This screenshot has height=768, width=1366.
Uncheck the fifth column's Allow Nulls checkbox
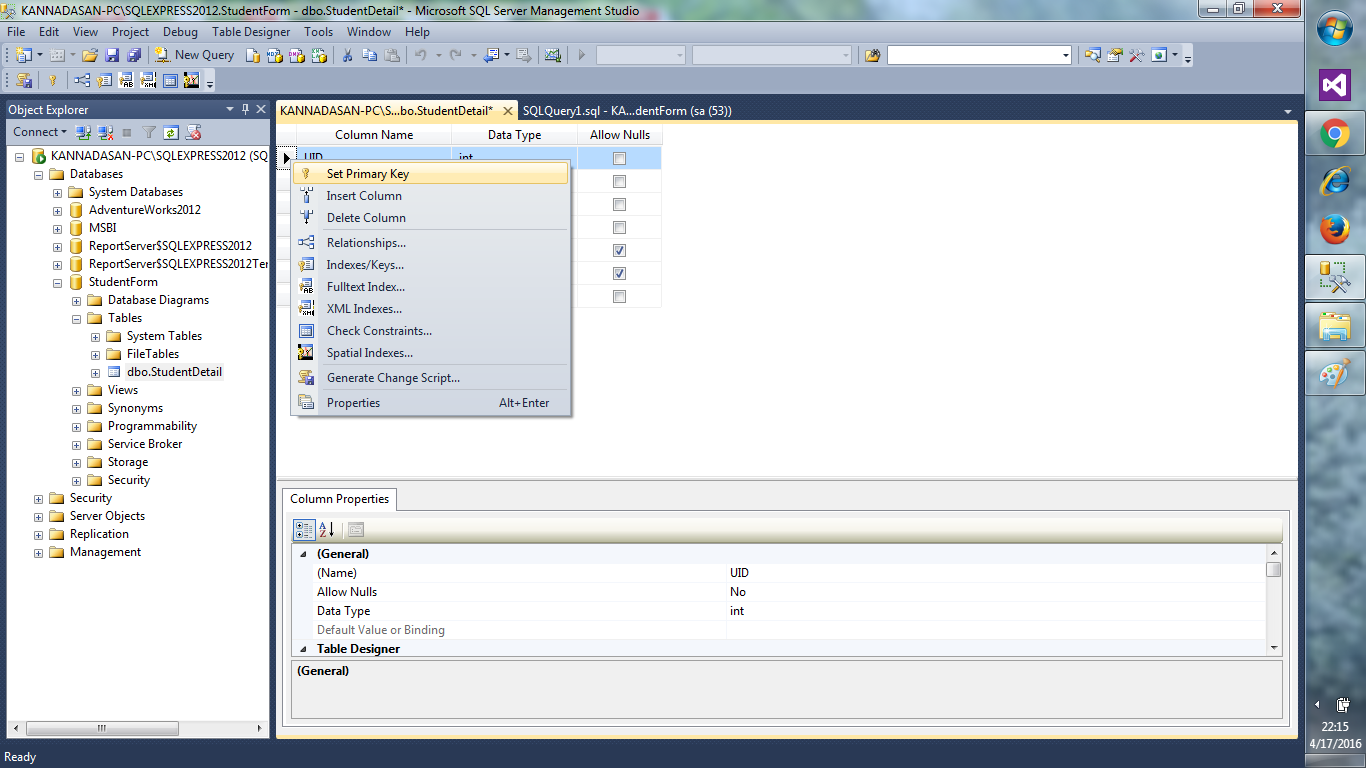(x=618, y=250)
